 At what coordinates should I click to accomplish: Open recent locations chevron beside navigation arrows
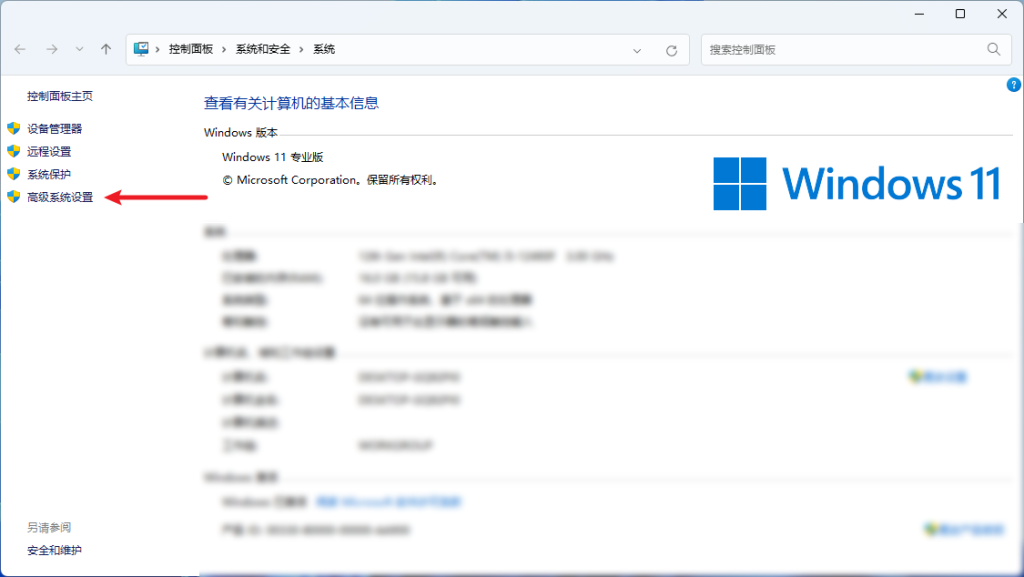(79, 48)
